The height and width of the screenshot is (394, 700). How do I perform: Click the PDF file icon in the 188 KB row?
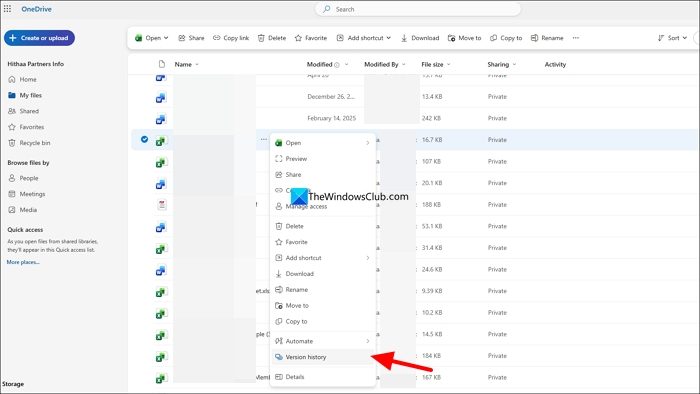point(162,204)
